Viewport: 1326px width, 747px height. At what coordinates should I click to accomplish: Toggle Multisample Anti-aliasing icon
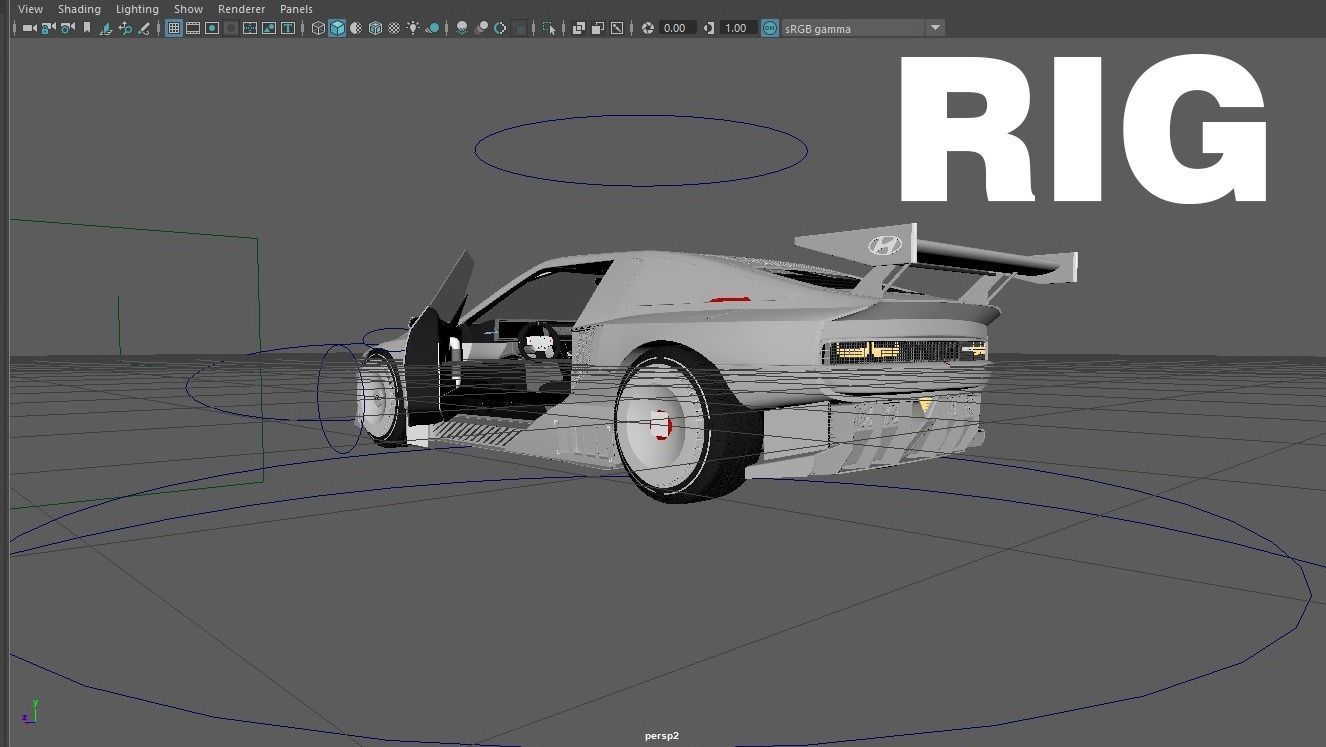coord(500,28)
